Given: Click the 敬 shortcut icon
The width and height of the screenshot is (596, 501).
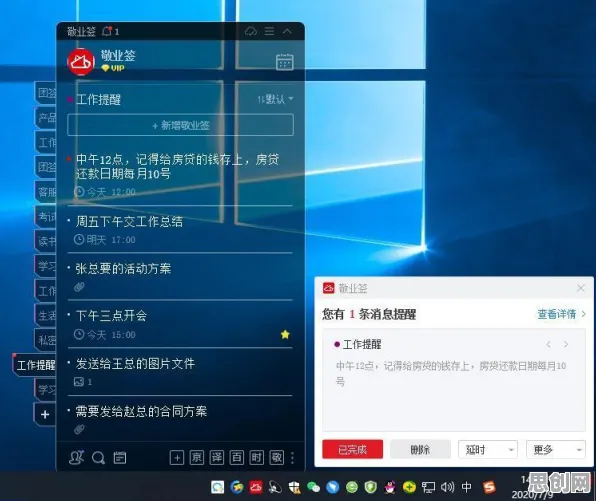Looking at the screenshot, I should point(276,458).
